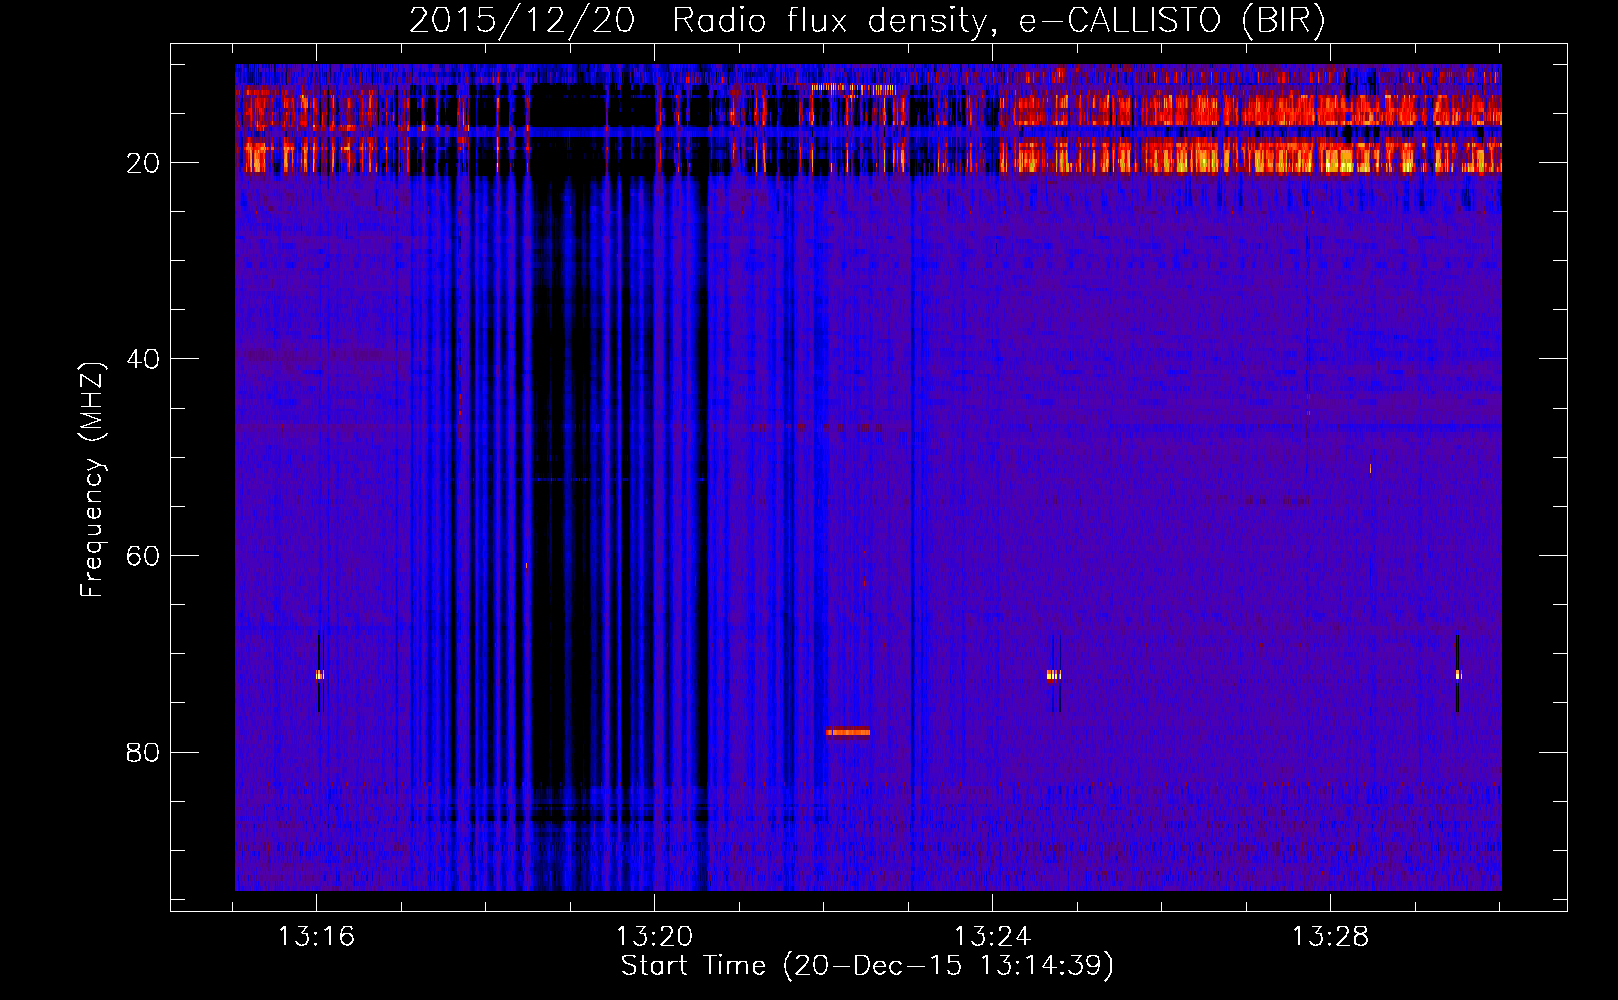
Task: Click the 13:20 time tick label
Action: (654, 937)
